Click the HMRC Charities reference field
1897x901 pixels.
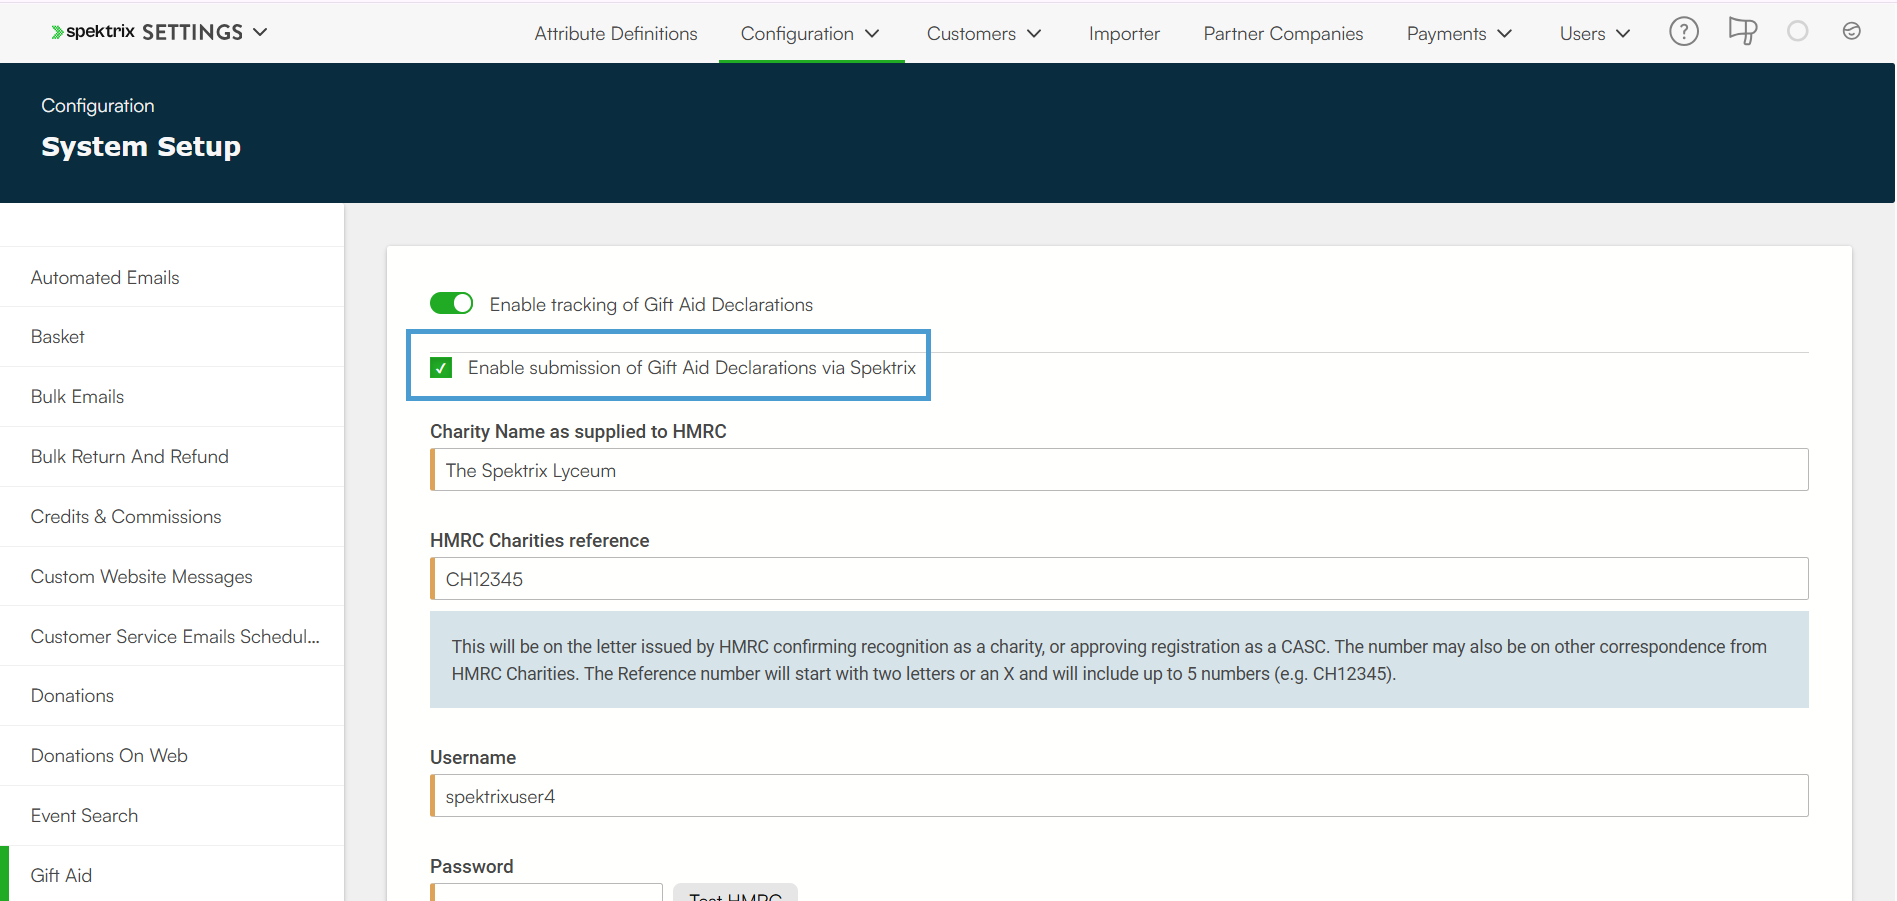tap(1119, 579)
